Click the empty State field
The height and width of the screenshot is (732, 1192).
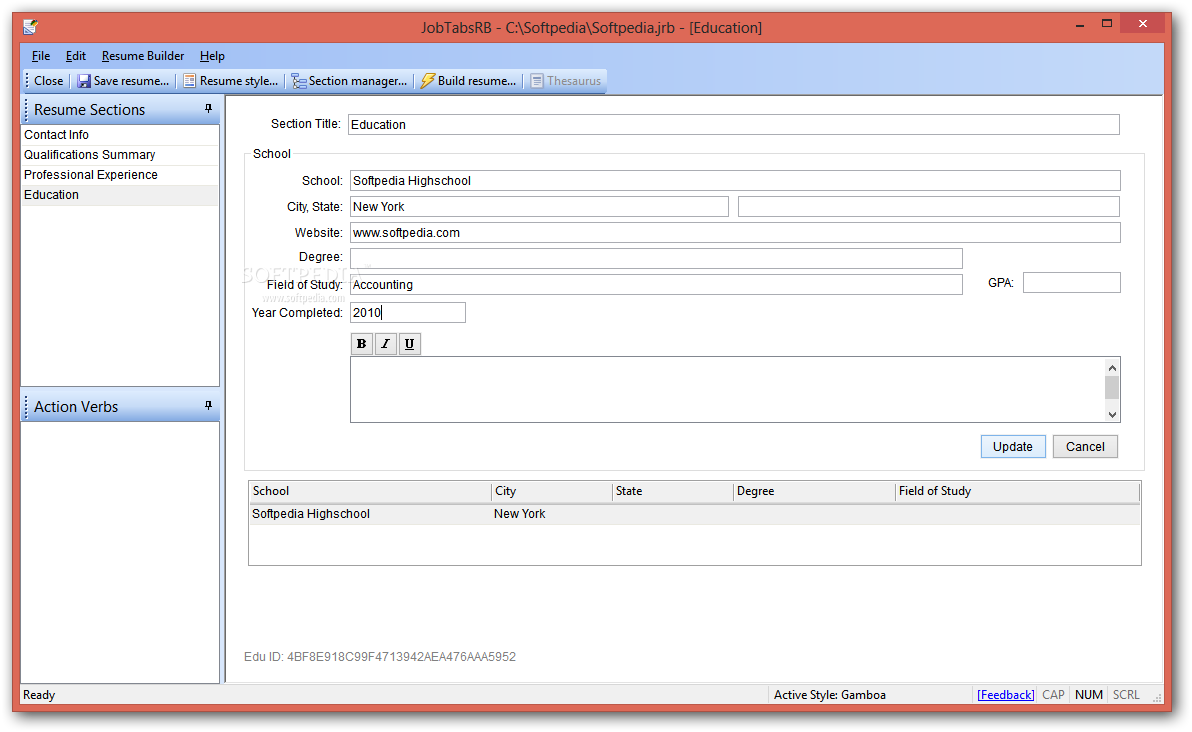[929, 207]
